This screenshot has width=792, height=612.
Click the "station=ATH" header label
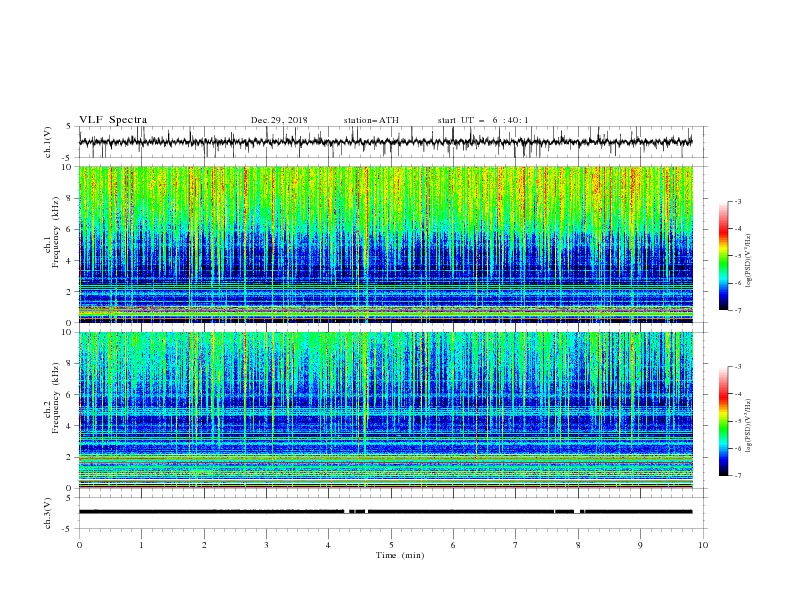coord(371,120)
